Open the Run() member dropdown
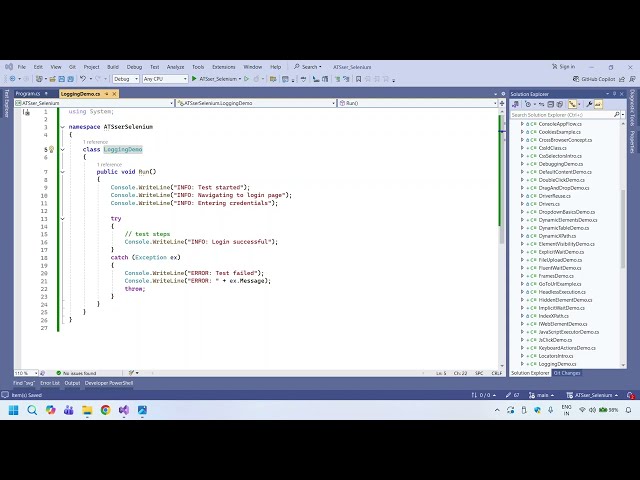 tap(418, 103)
